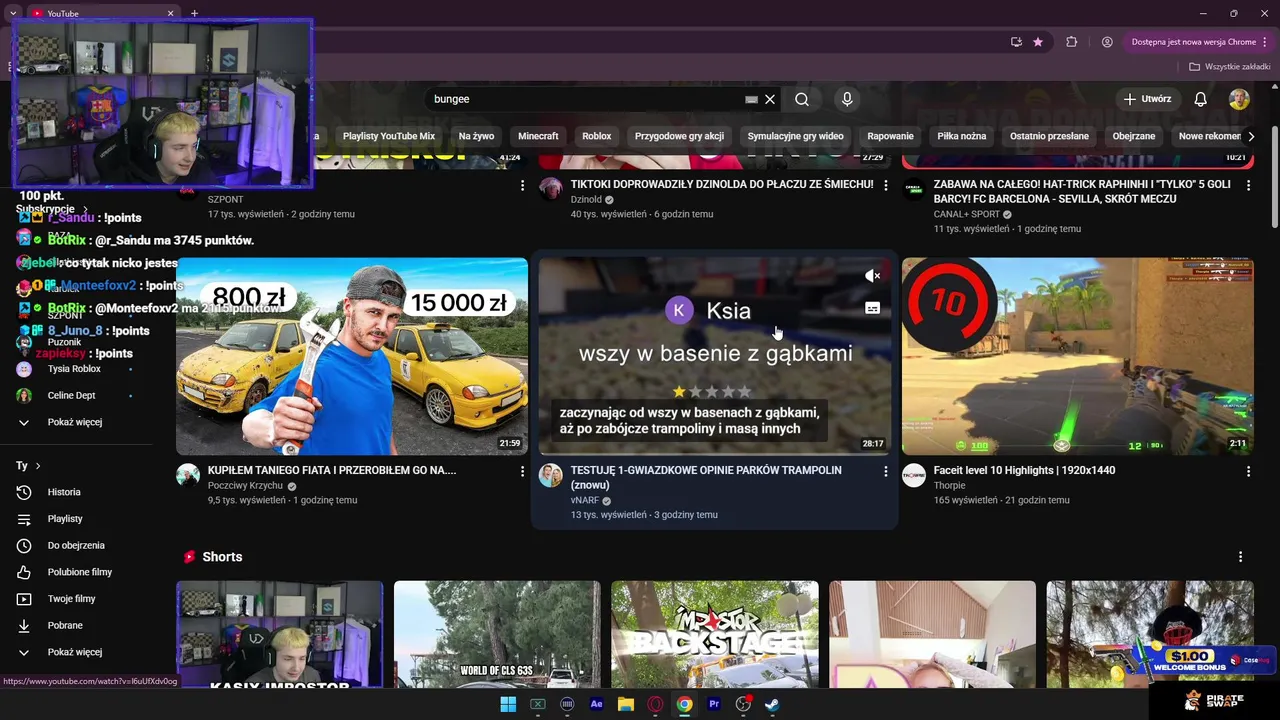Open options for the Fiat video
The image size is (1280, 720).
pos(522,471)
